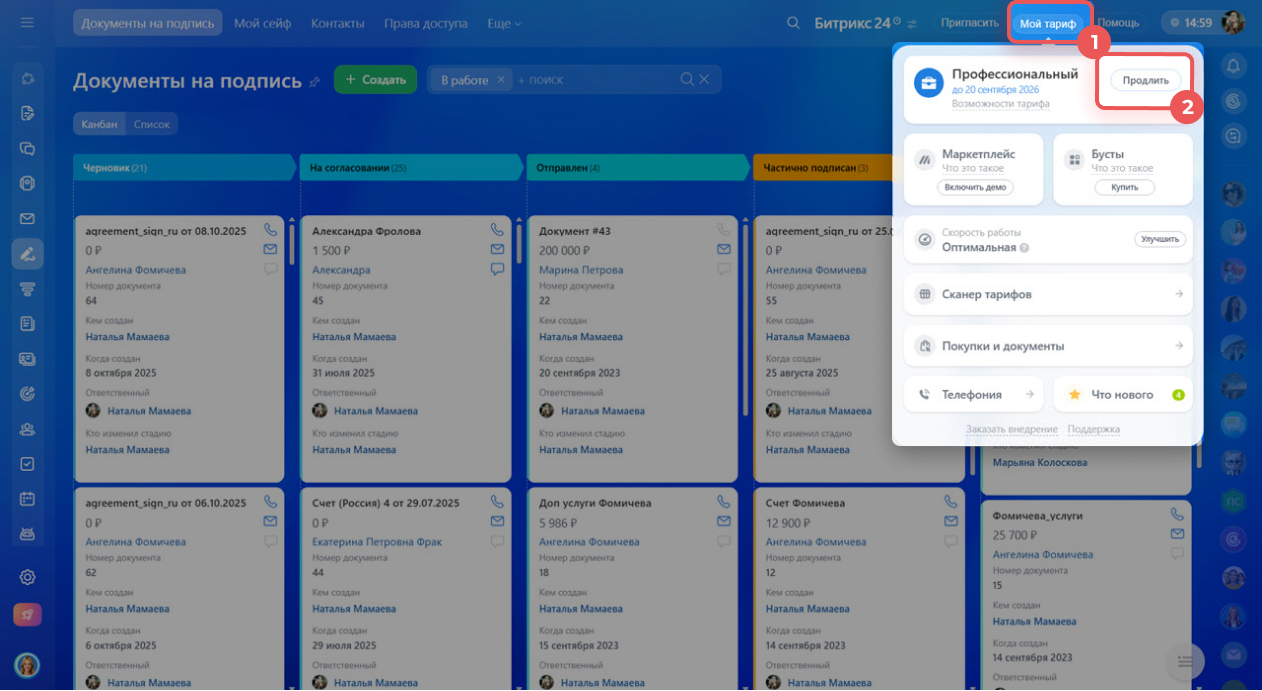
Task: Click the notifications bell icon
Action: 1233,66
